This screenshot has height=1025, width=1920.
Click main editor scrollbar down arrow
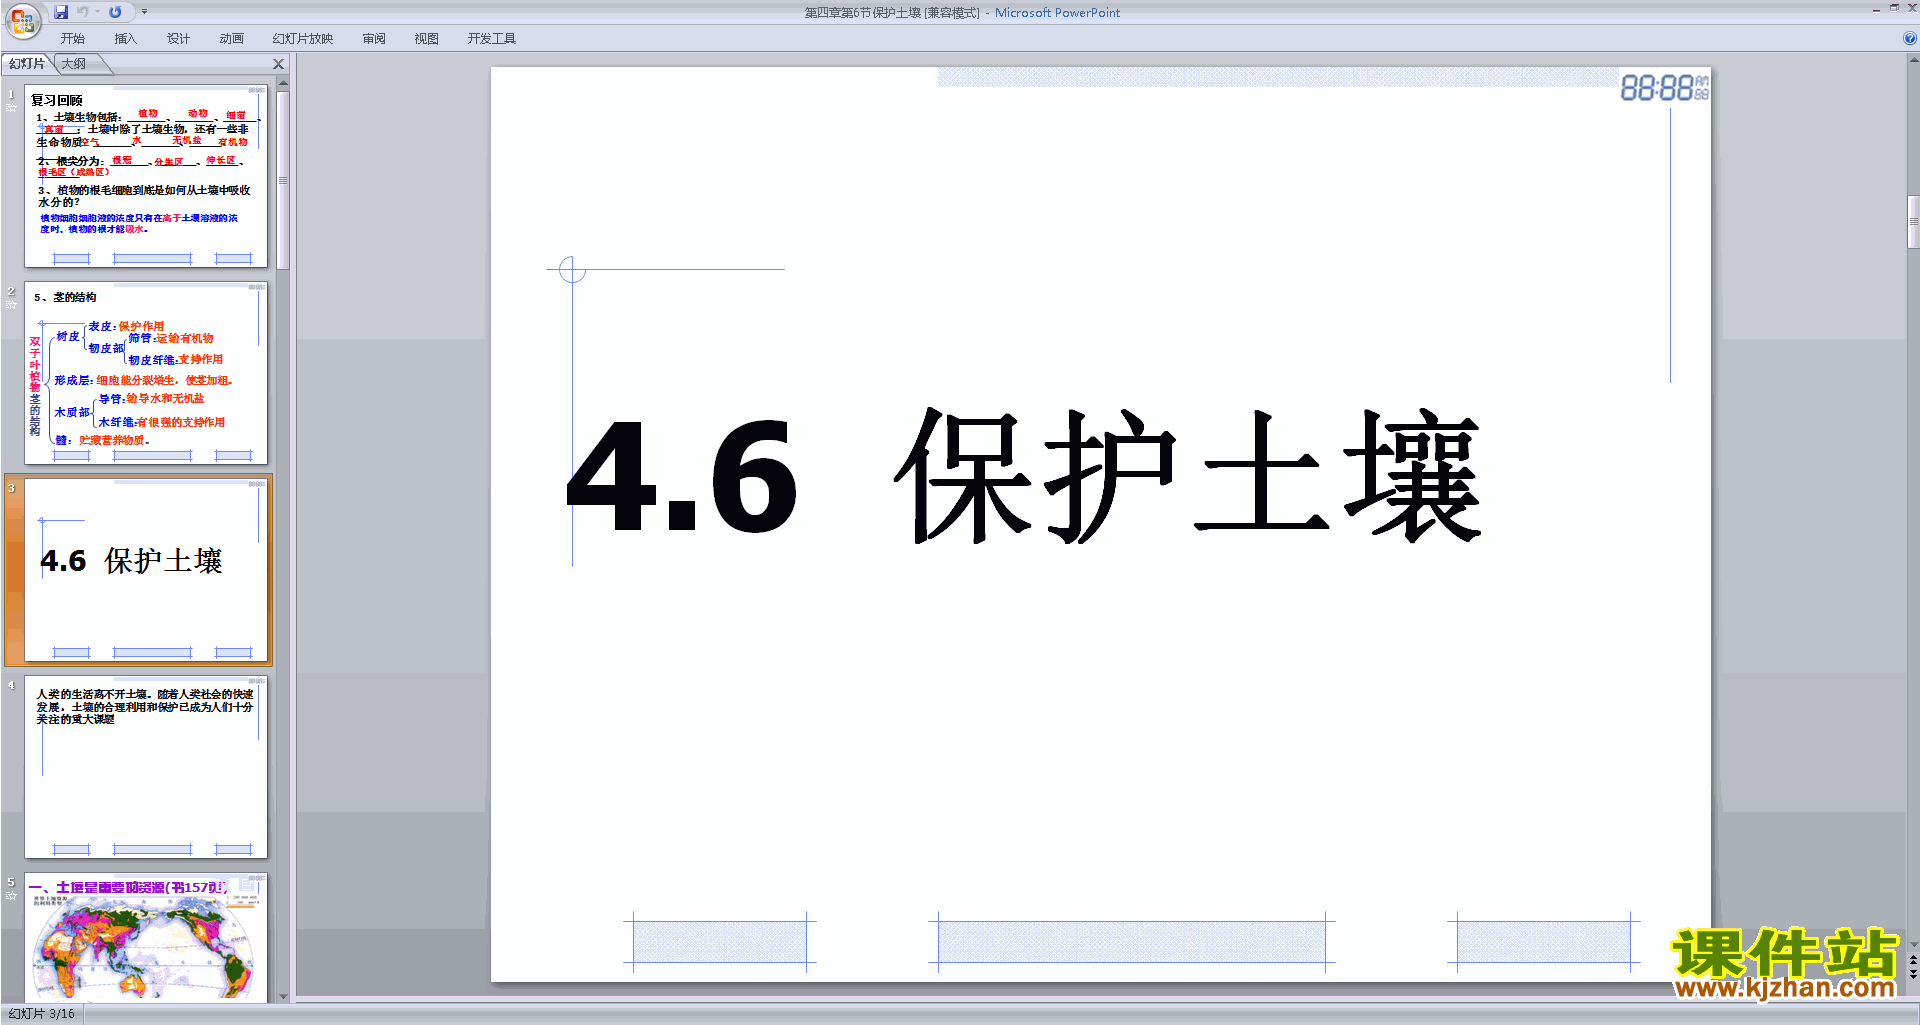[x=1913, y=944]
